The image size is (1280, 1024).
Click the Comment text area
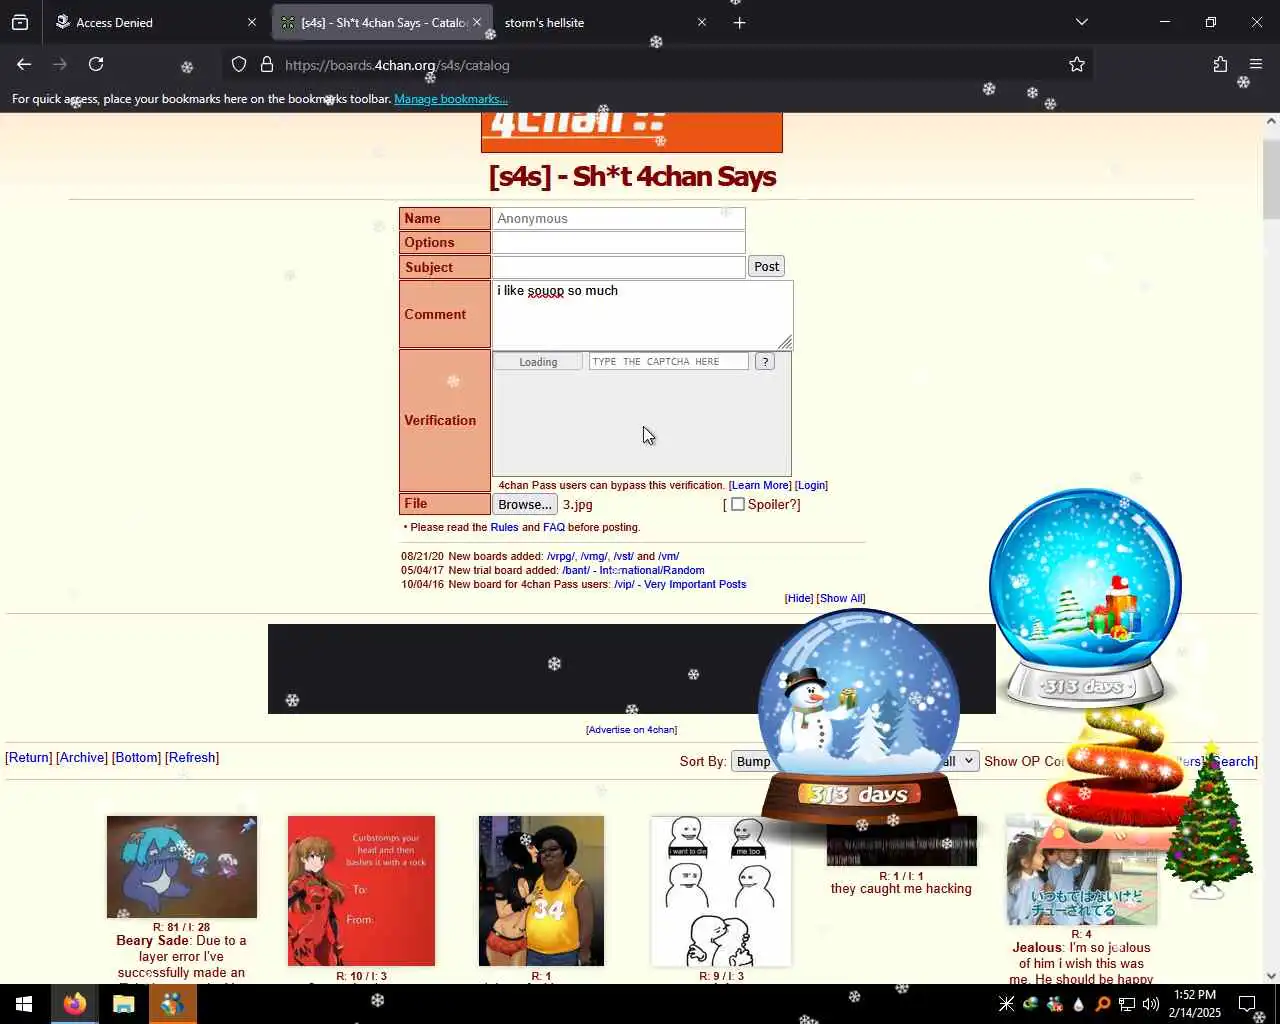click(642, 314)
